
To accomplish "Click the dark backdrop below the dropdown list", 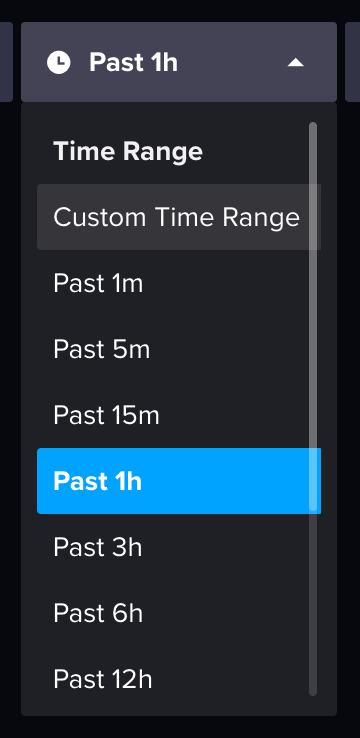I will [179, 727].
